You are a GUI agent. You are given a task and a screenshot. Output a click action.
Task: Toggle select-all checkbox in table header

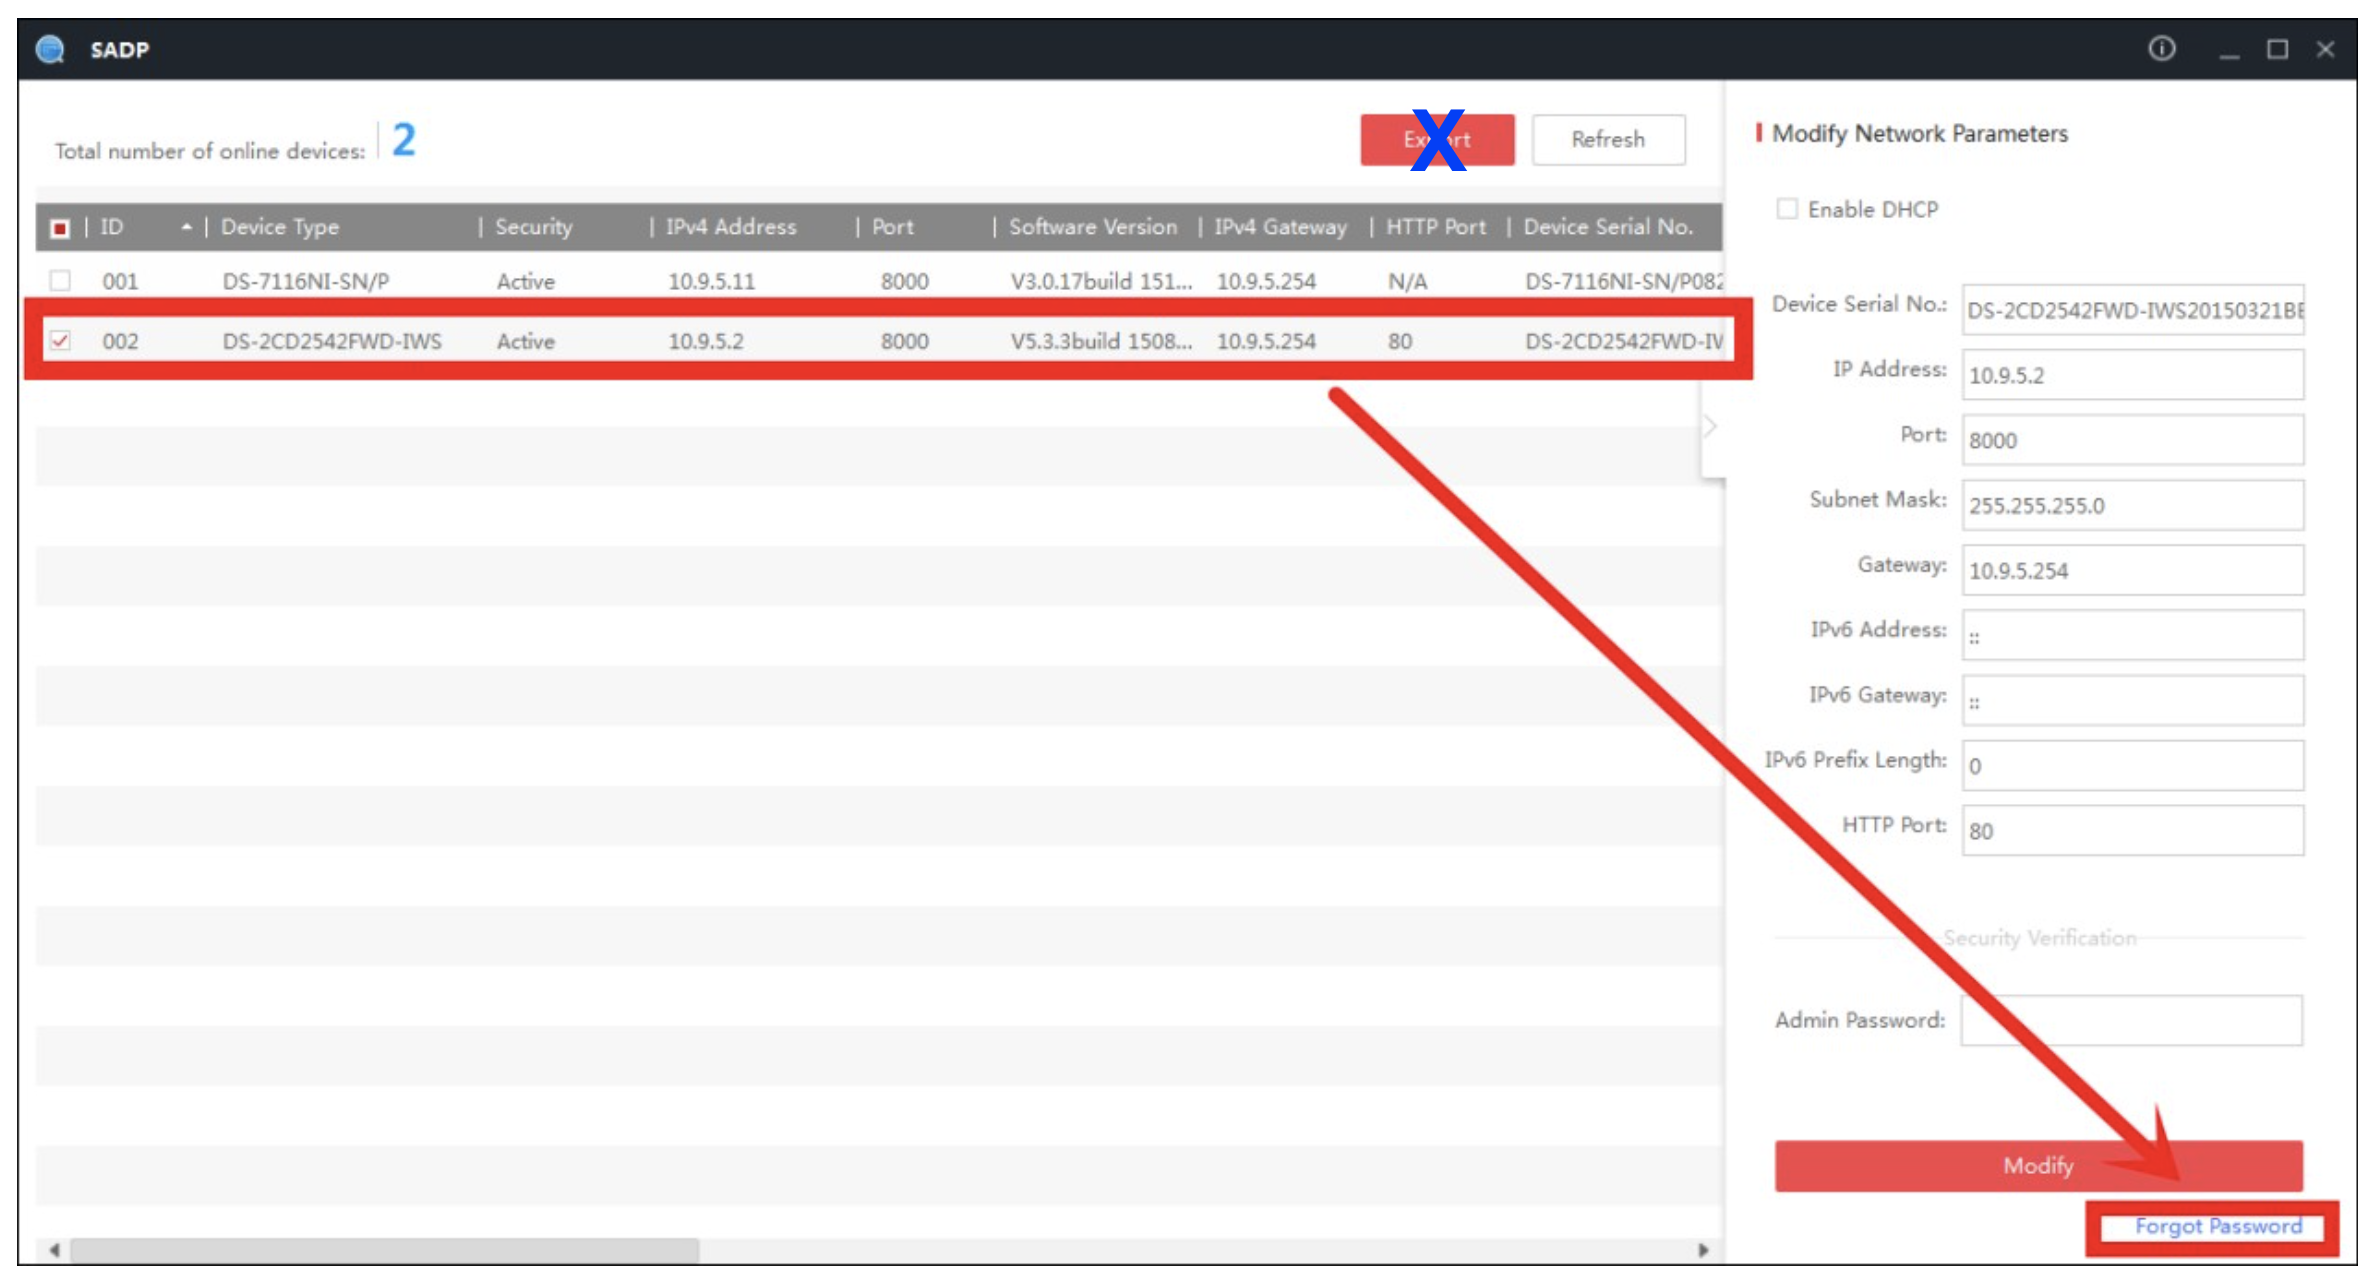(x=60, y=228)
